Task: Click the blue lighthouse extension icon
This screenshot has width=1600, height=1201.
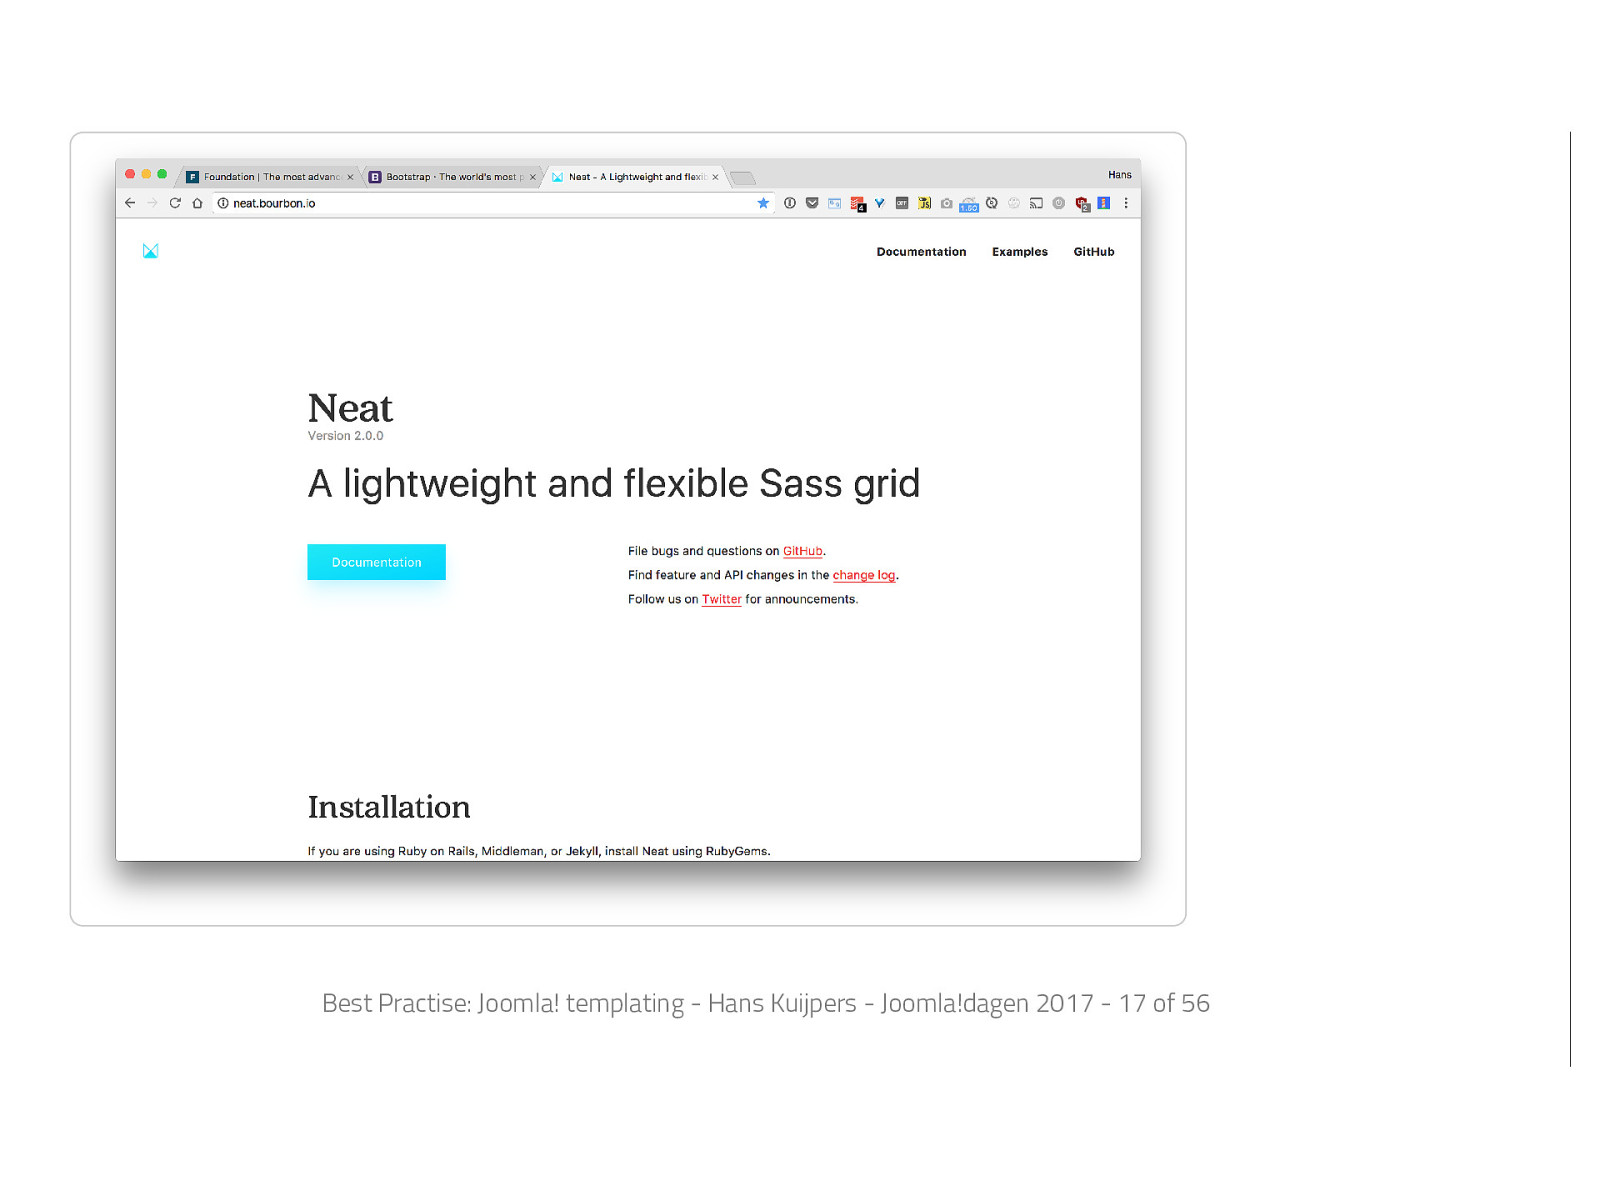Action: (x=1104, y=203)
